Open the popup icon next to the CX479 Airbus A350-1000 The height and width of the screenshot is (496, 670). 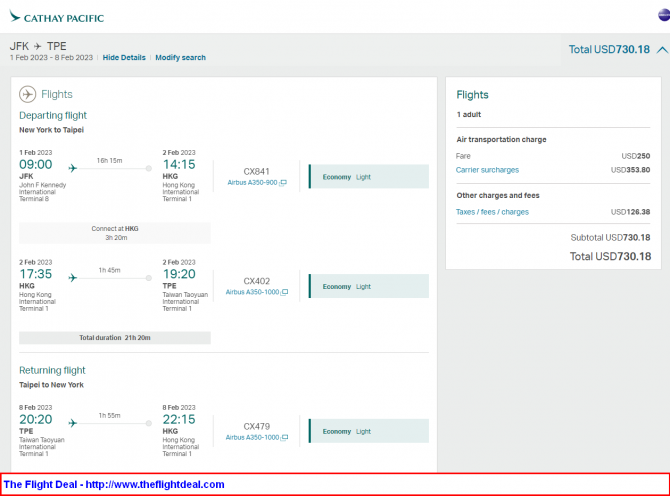(285, 437)
